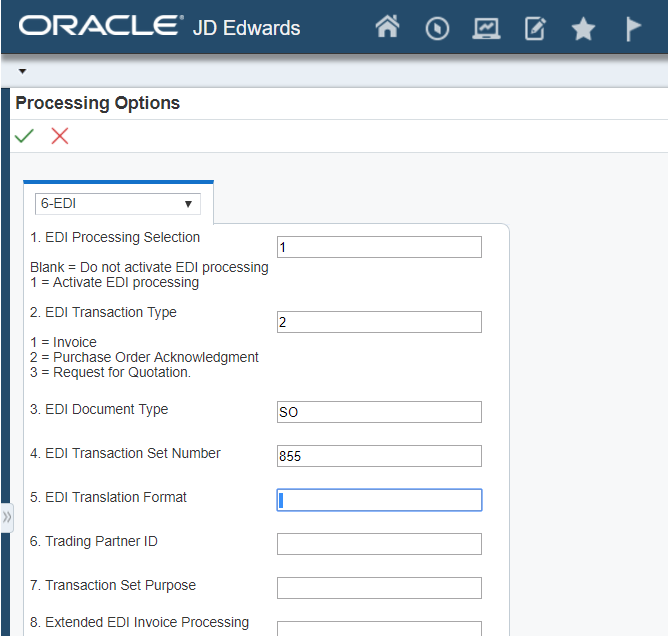Click the EDI Document Type field

[379, 412]
